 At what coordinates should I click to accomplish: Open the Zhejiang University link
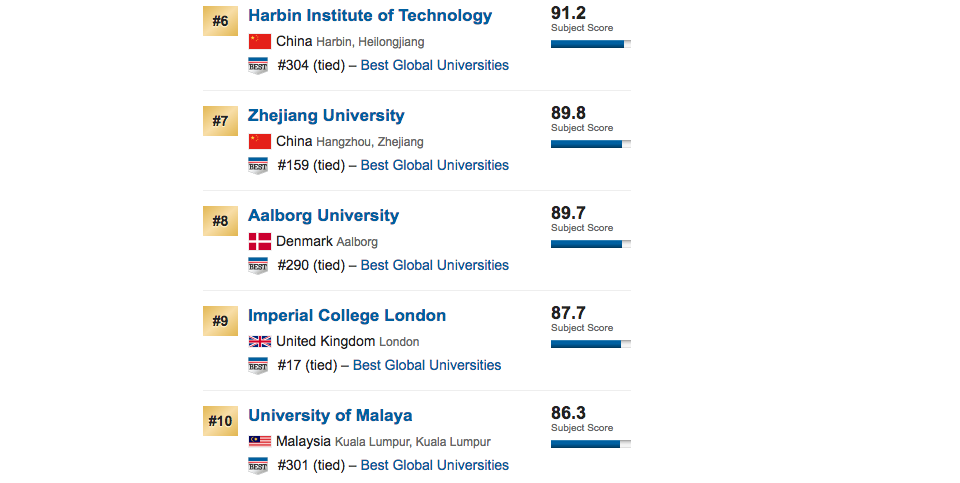click(326, 116)
